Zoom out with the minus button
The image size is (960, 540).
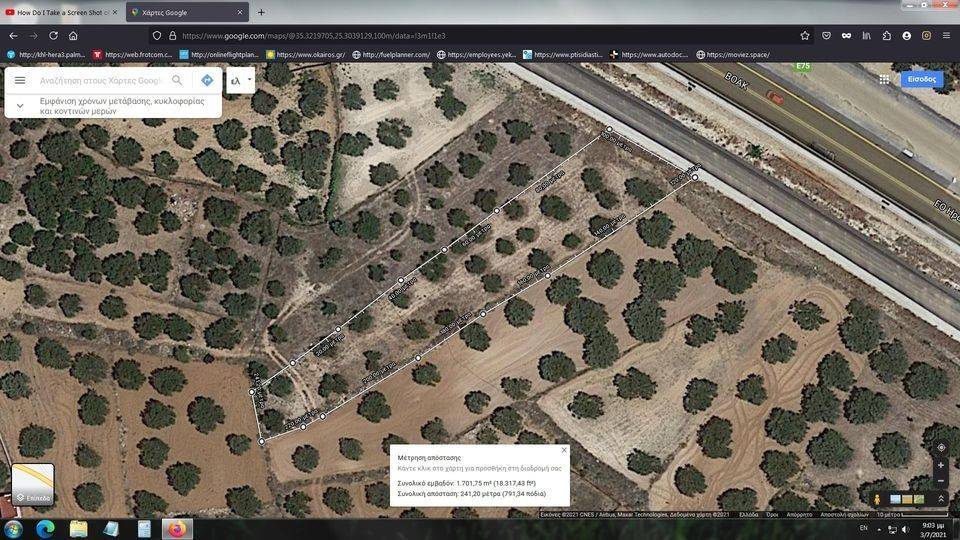click(941, 481)
